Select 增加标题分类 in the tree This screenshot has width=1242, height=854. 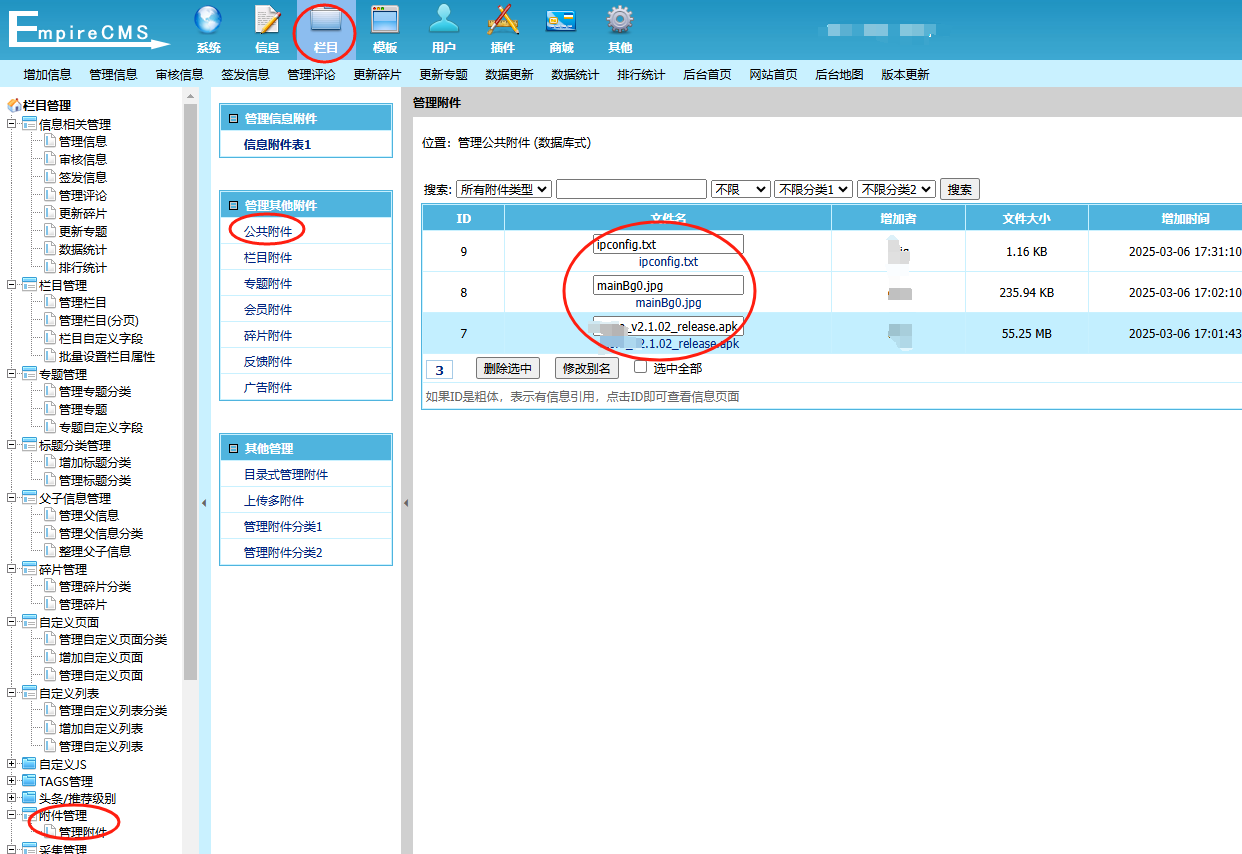click(x=94, y=462)
